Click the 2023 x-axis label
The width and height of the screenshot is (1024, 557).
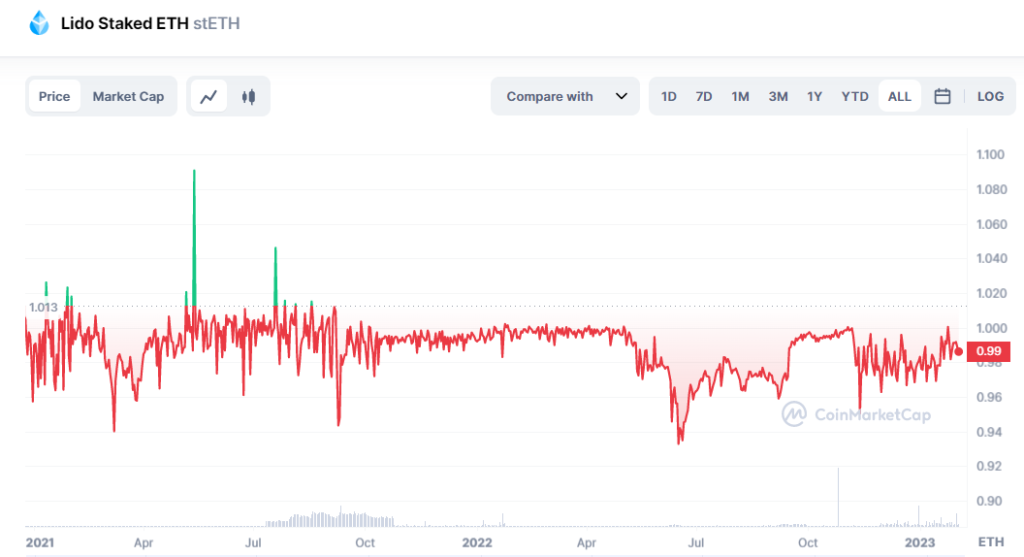click(920, 543)
